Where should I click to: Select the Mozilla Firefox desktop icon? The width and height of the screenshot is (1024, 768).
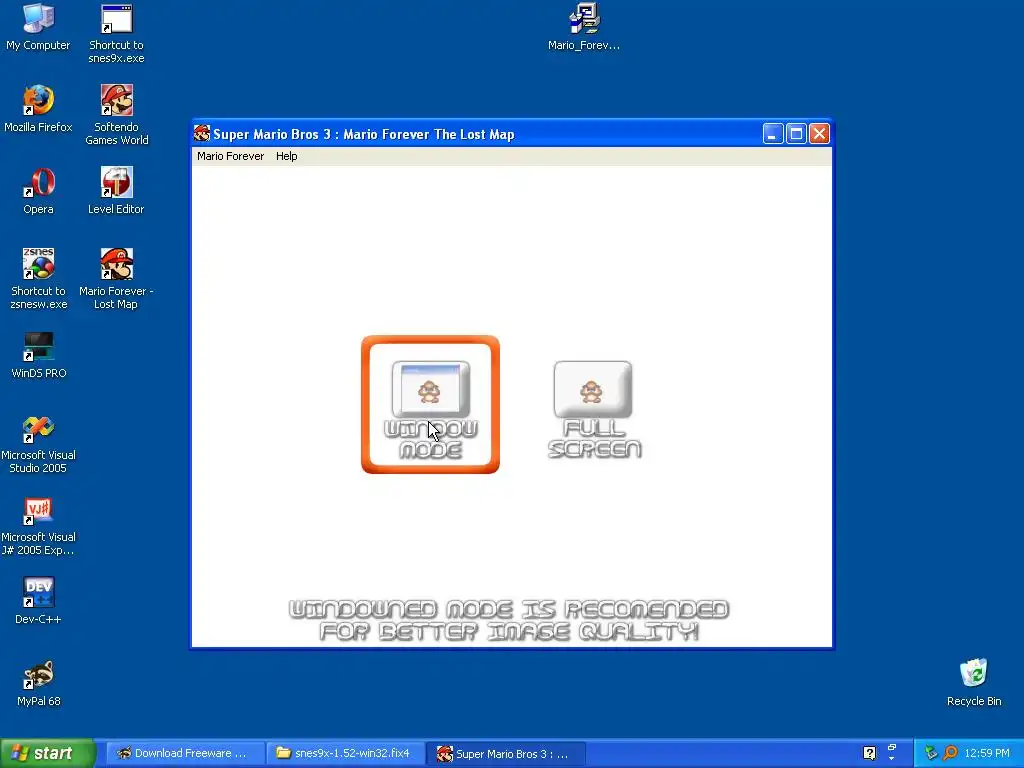[38, 109]
